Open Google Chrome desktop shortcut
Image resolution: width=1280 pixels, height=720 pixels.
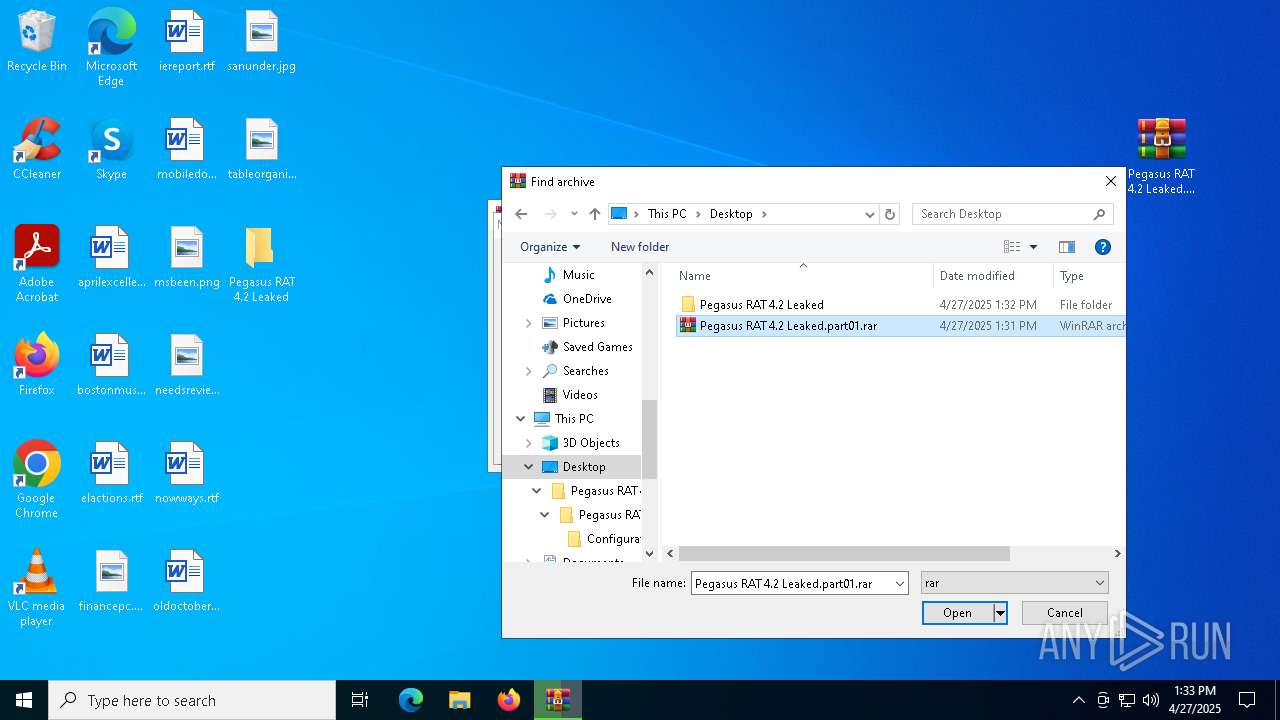click(37, 480)
